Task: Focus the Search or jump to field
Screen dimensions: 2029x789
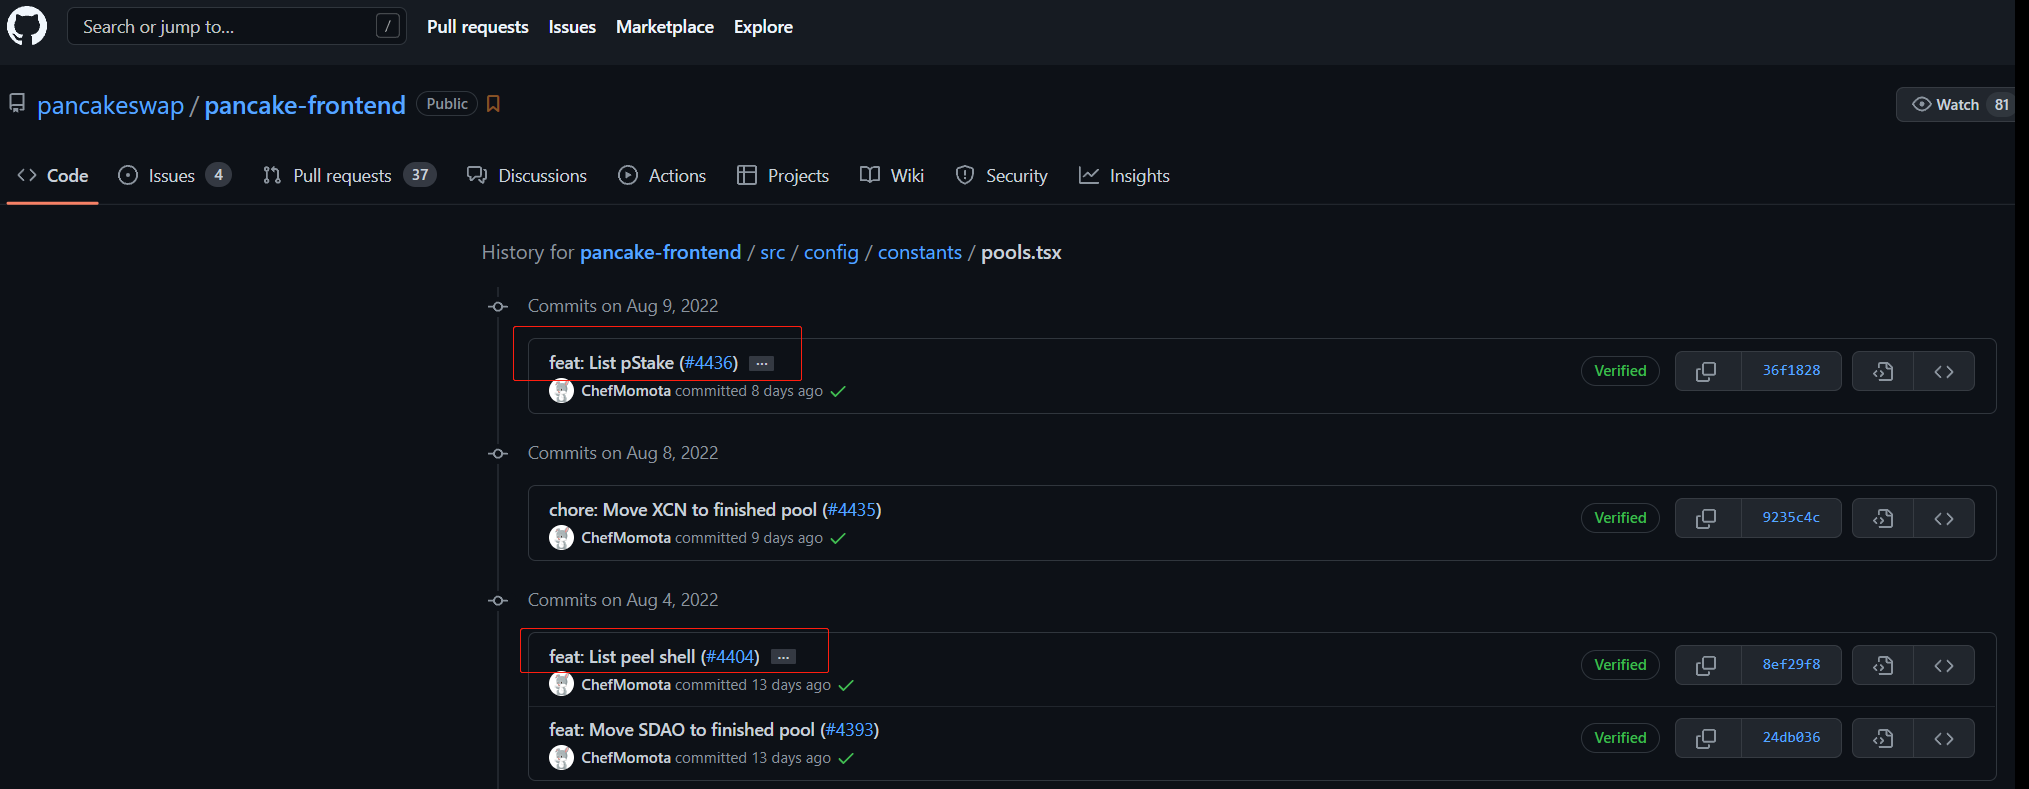Action: pos(237,26)
